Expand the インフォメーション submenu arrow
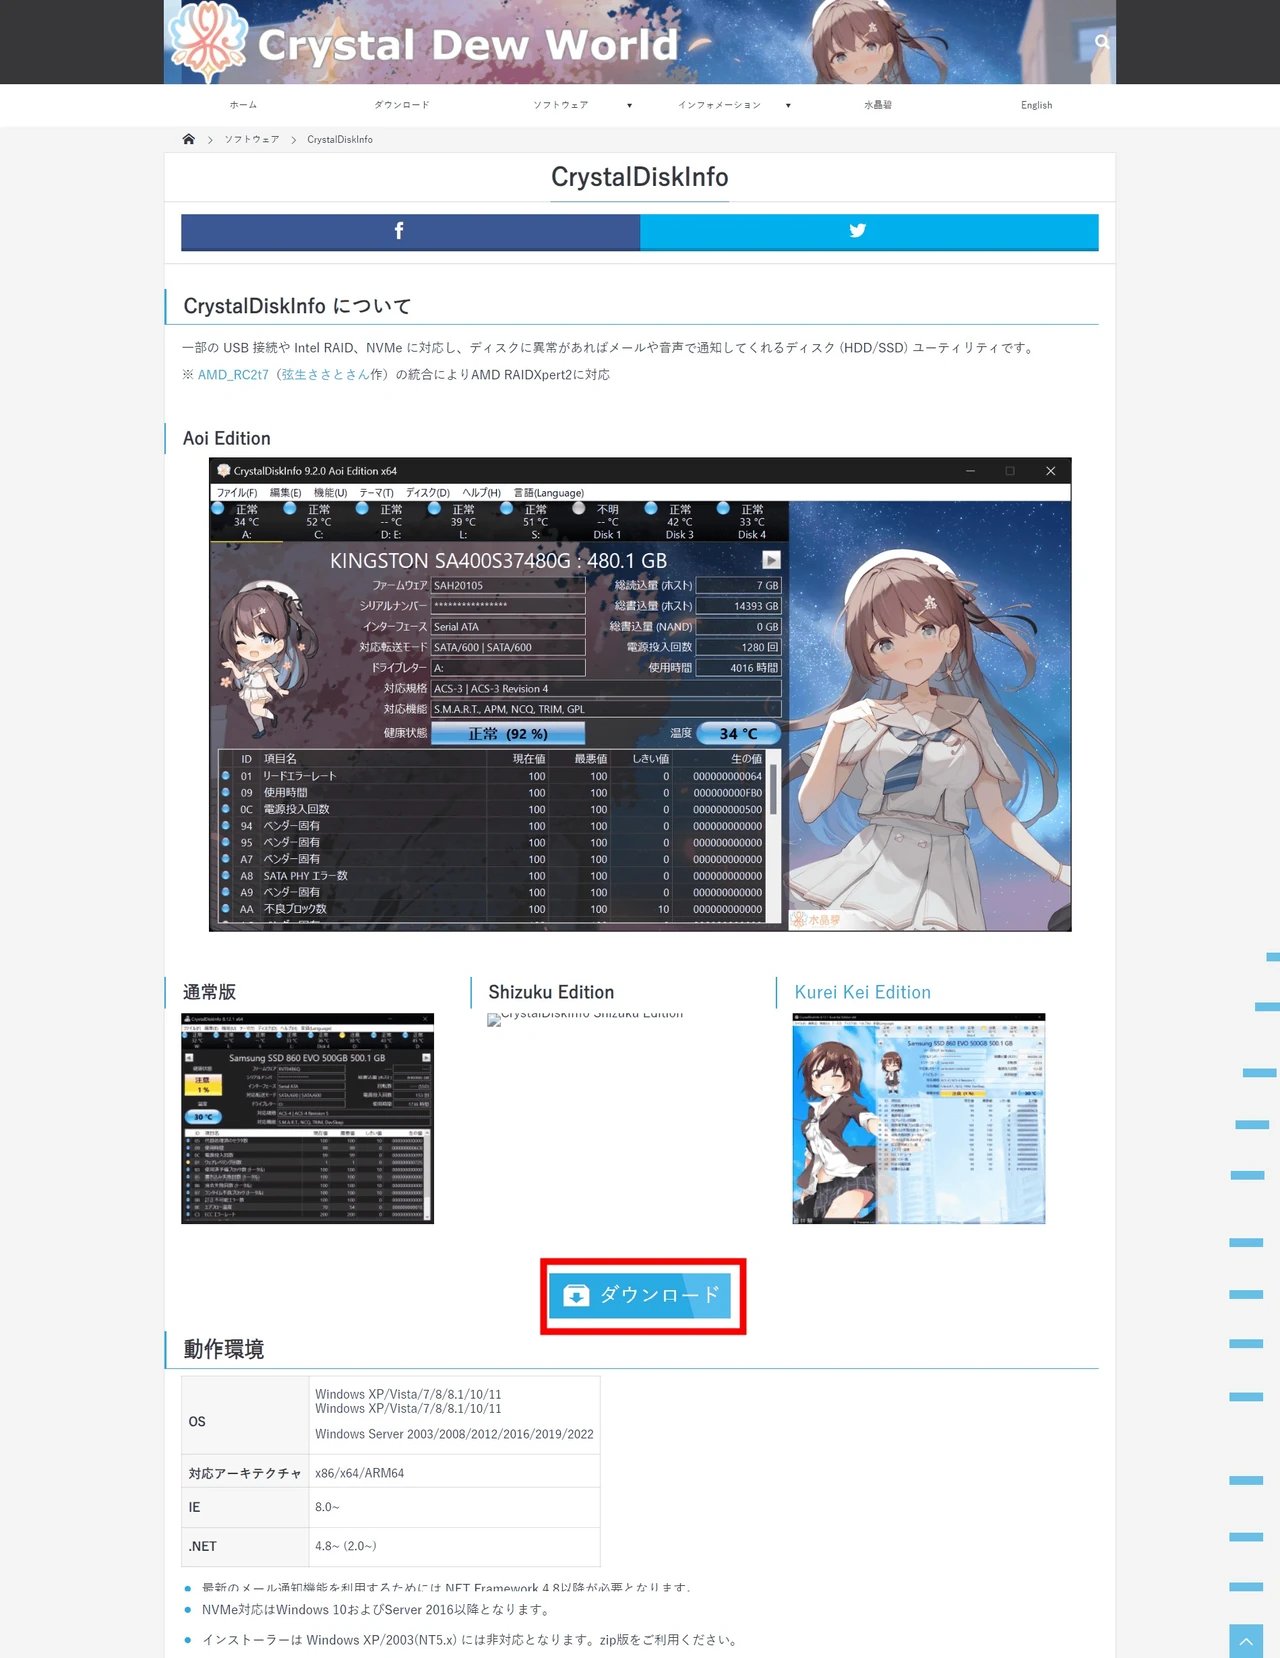The width and height of the screenshot is (1280, 1658). (788, 105)
